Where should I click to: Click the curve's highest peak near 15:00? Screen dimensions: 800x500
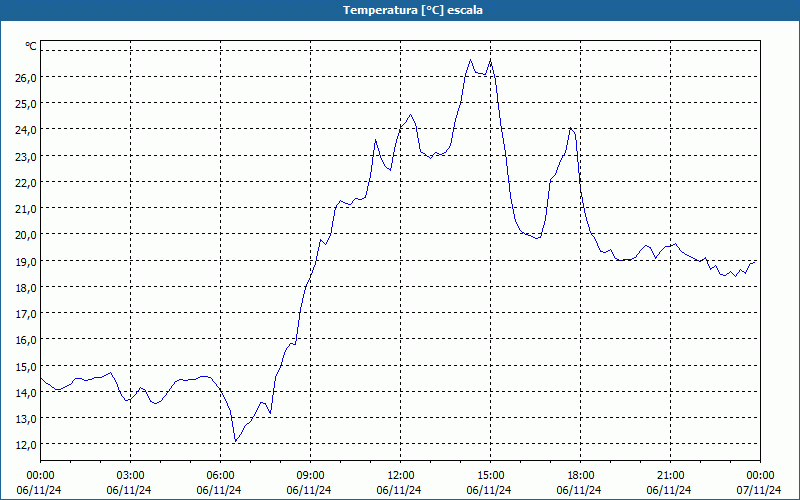pos(490,60)
